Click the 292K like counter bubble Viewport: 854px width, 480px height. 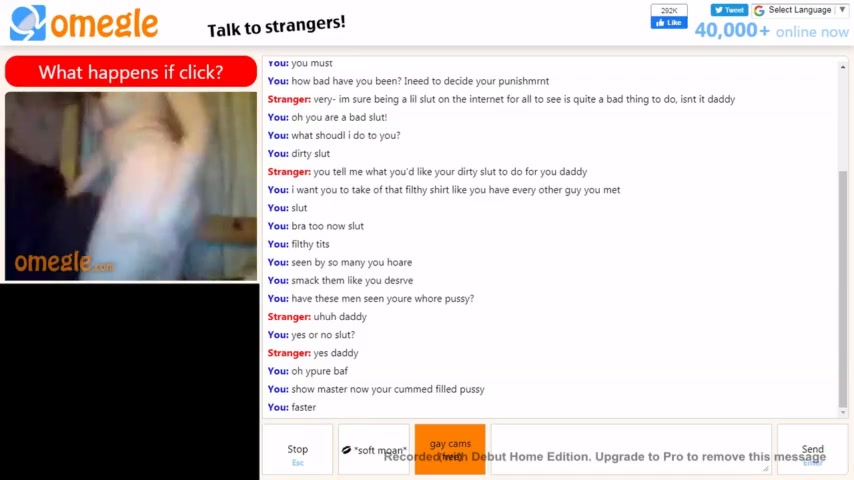coord(669,10)
